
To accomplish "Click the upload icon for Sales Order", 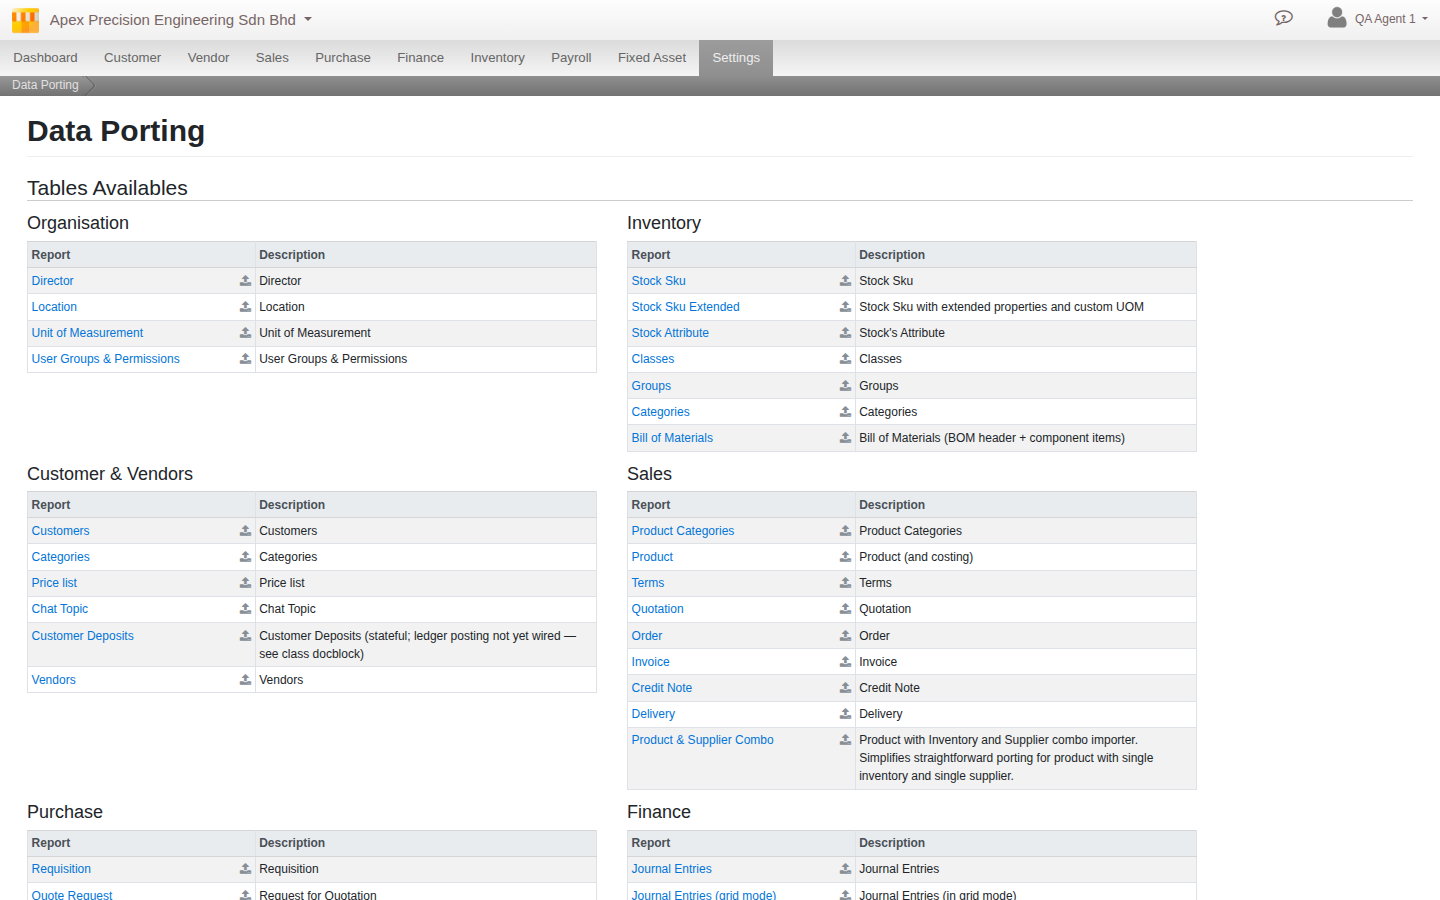I will 845,636.
